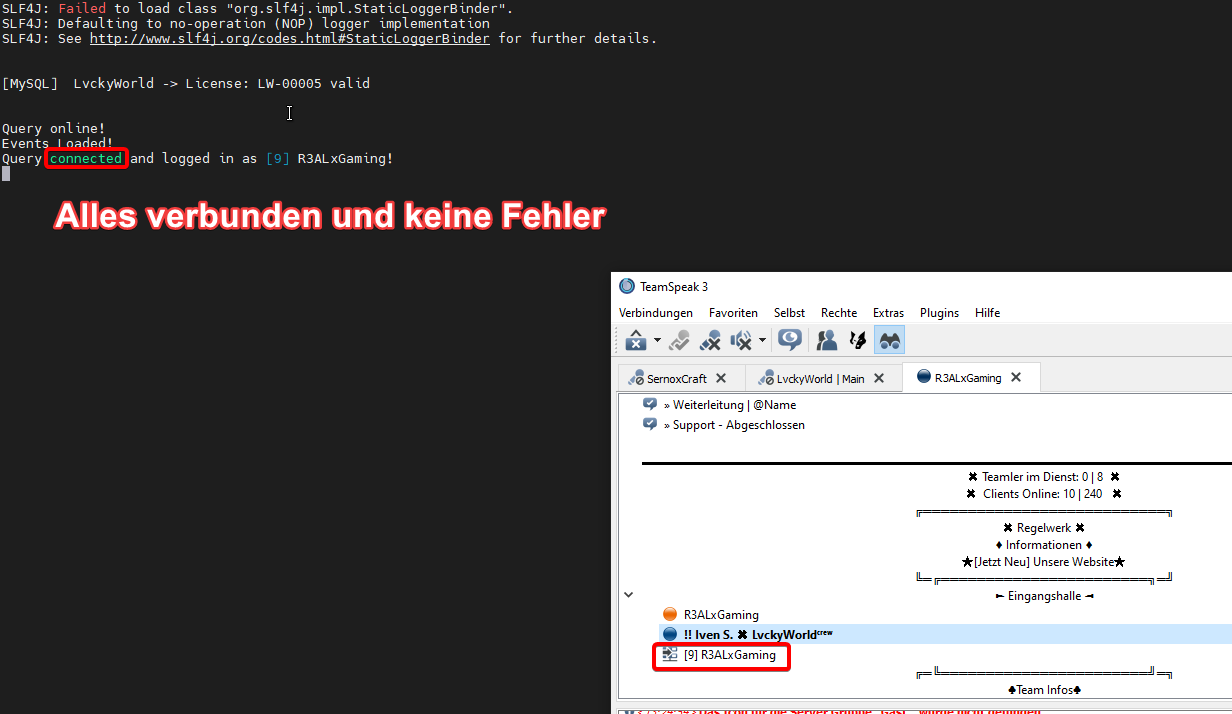Image resolution: width=1232 pixels, height=714 pixels.
Task: Open the contacts manager toolbar icon
Action: click(x=827, y=341)
